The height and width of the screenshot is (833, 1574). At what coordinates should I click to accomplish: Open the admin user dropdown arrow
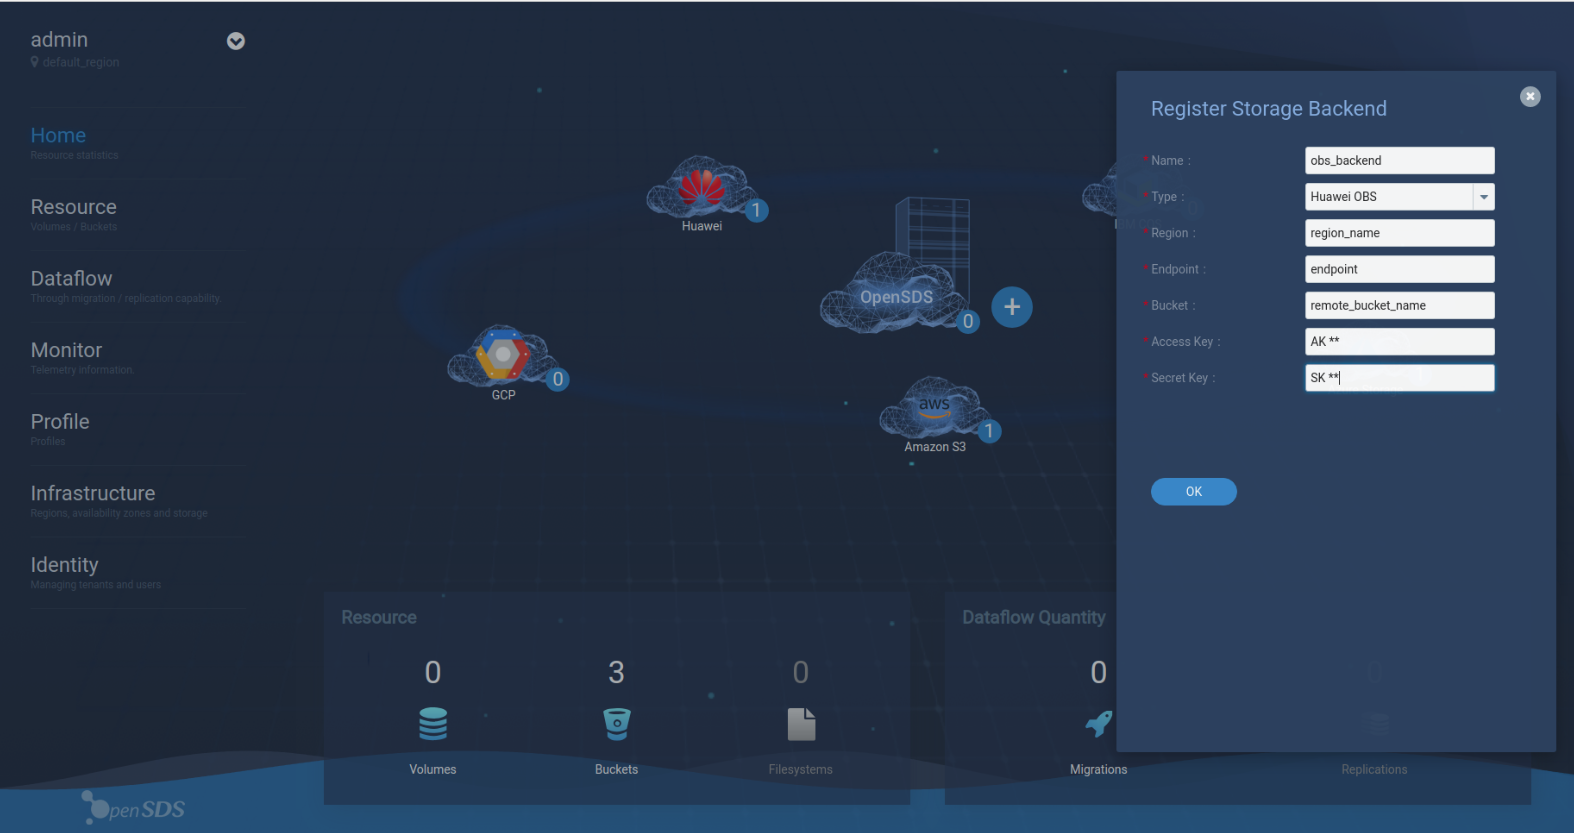236,41
